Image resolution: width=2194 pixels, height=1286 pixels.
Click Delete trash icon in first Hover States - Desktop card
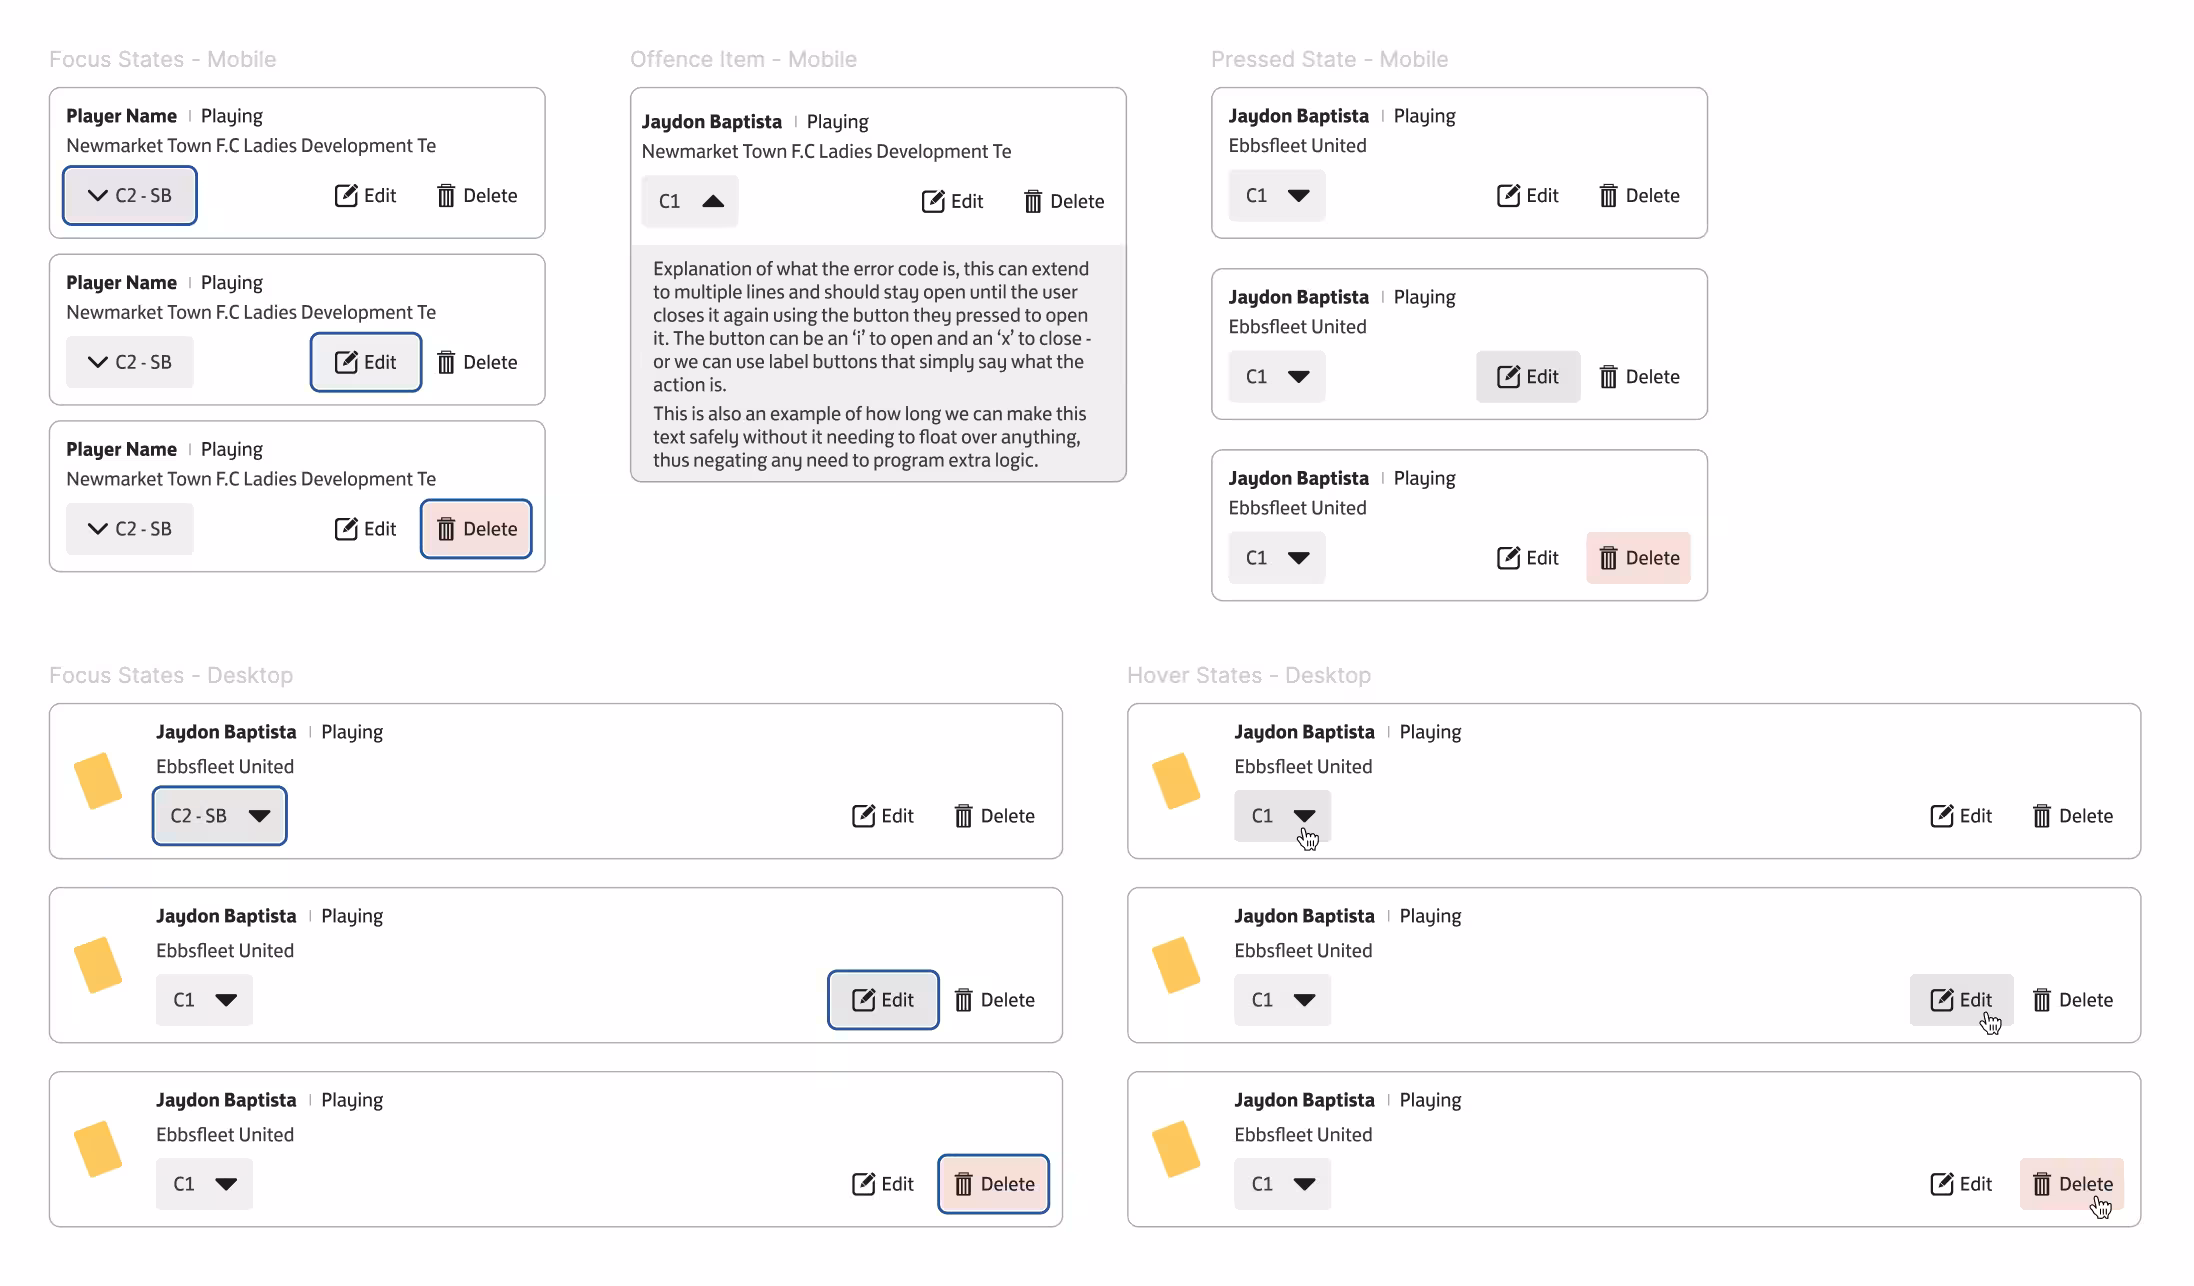click(2042, 816)
